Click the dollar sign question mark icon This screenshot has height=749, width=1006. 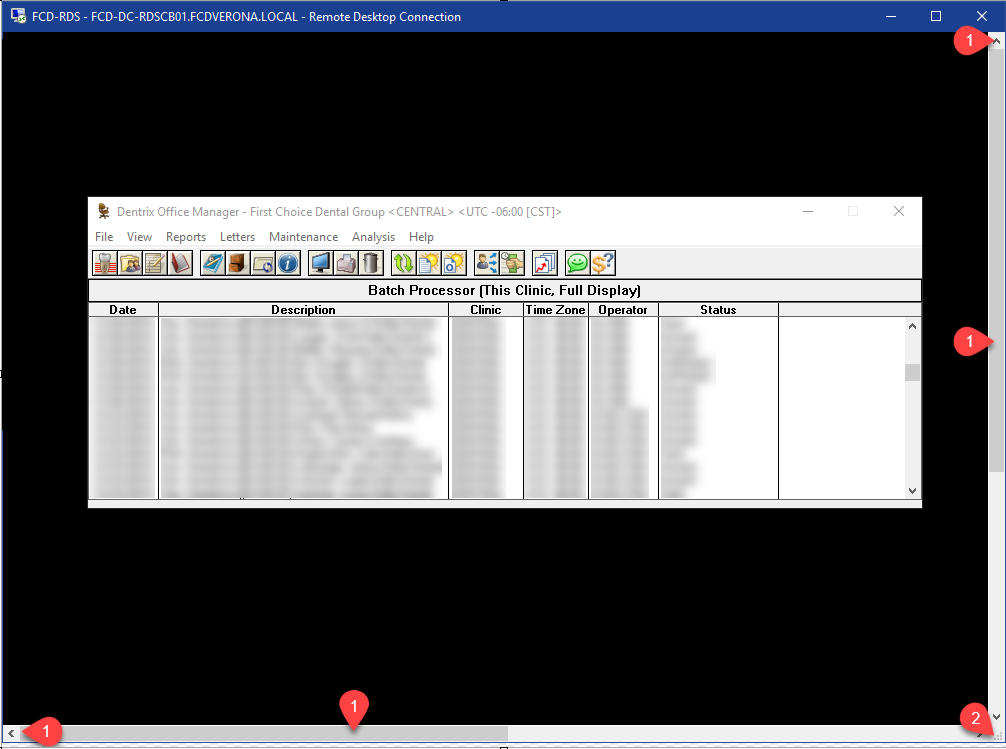(603, 263)
